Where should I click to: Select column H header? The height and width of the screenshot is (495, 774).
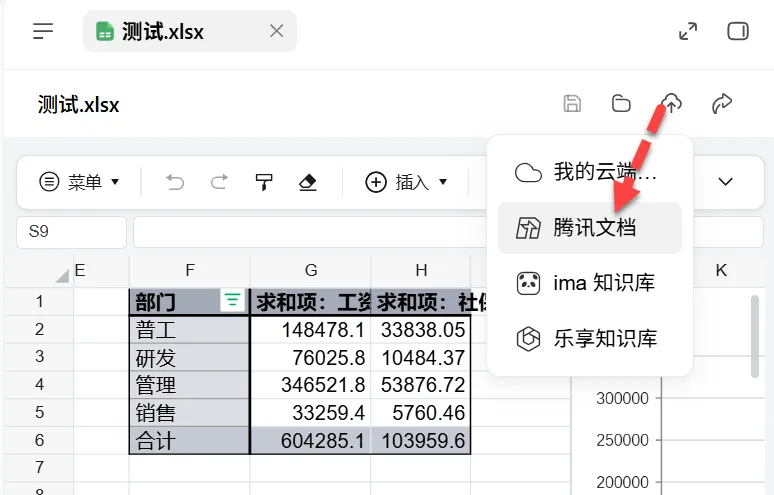click(x=421, y=270)
